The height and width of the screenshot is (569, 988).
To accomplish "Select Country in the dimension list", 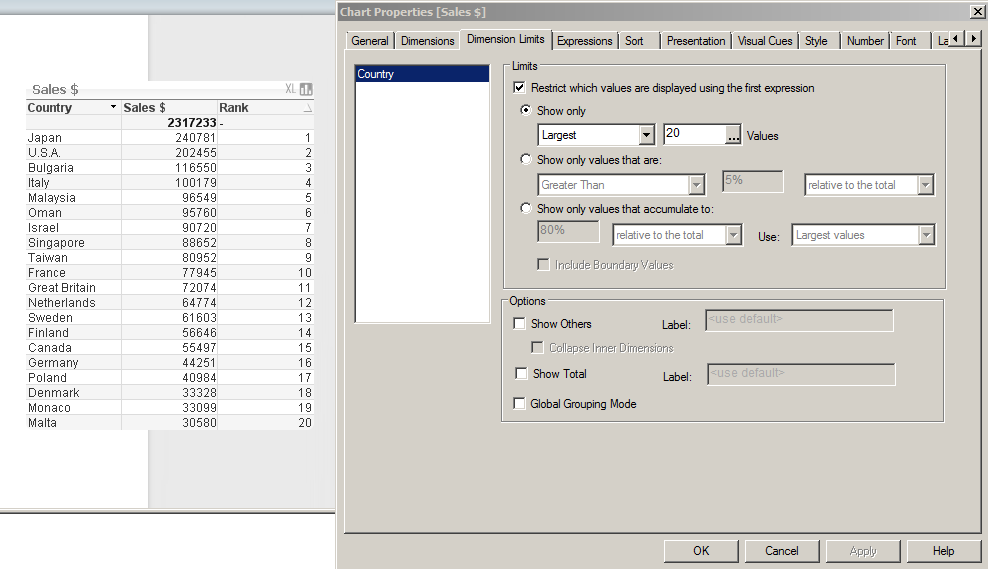I will point(422,74).
